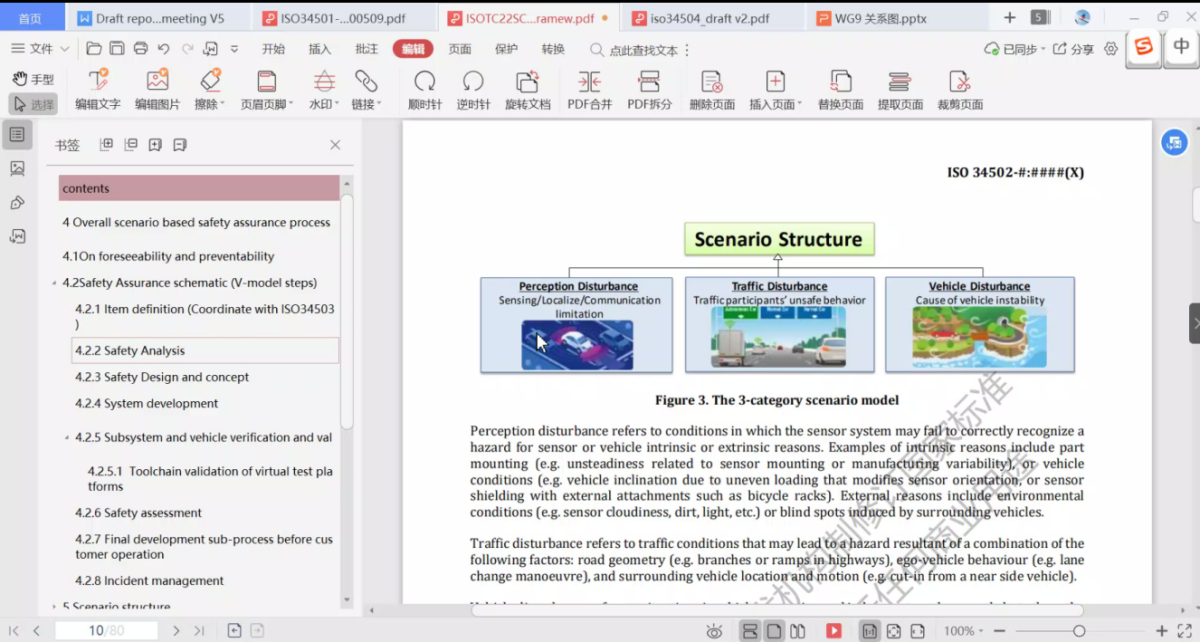This screenshot has width=1200, height=642.
Task: Open the thumbnails panel in left sidebar
Action: click(x=17, y=168)
